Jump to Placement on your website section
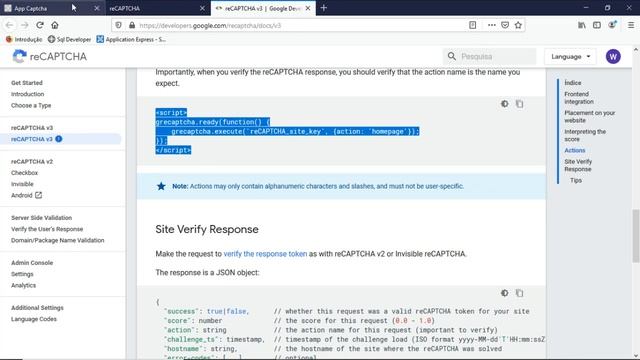Image resolution: width=640 pixels, height=360 pixels. pyautogui.click(x=589, y=117)
